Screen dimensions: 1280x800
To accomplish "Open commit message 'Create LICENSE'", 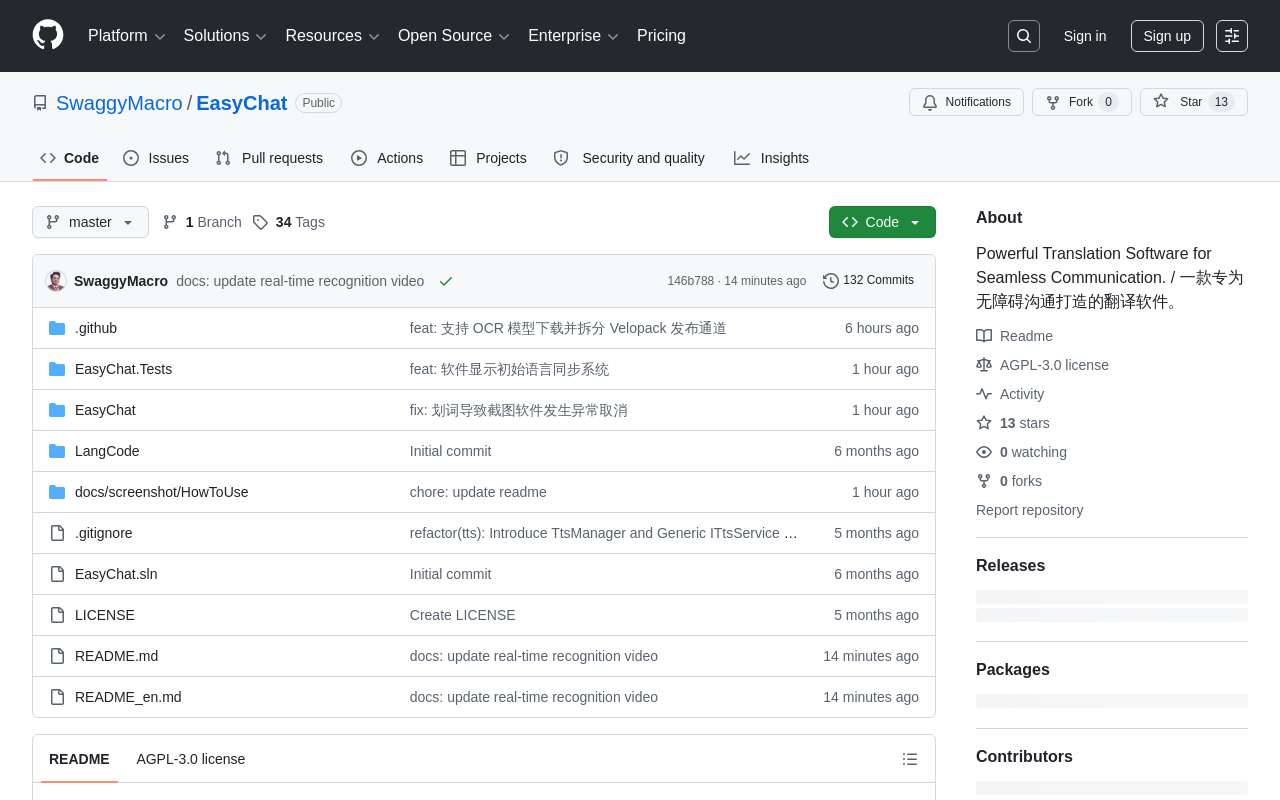I will pyautogui.click(x=463, y=615).
